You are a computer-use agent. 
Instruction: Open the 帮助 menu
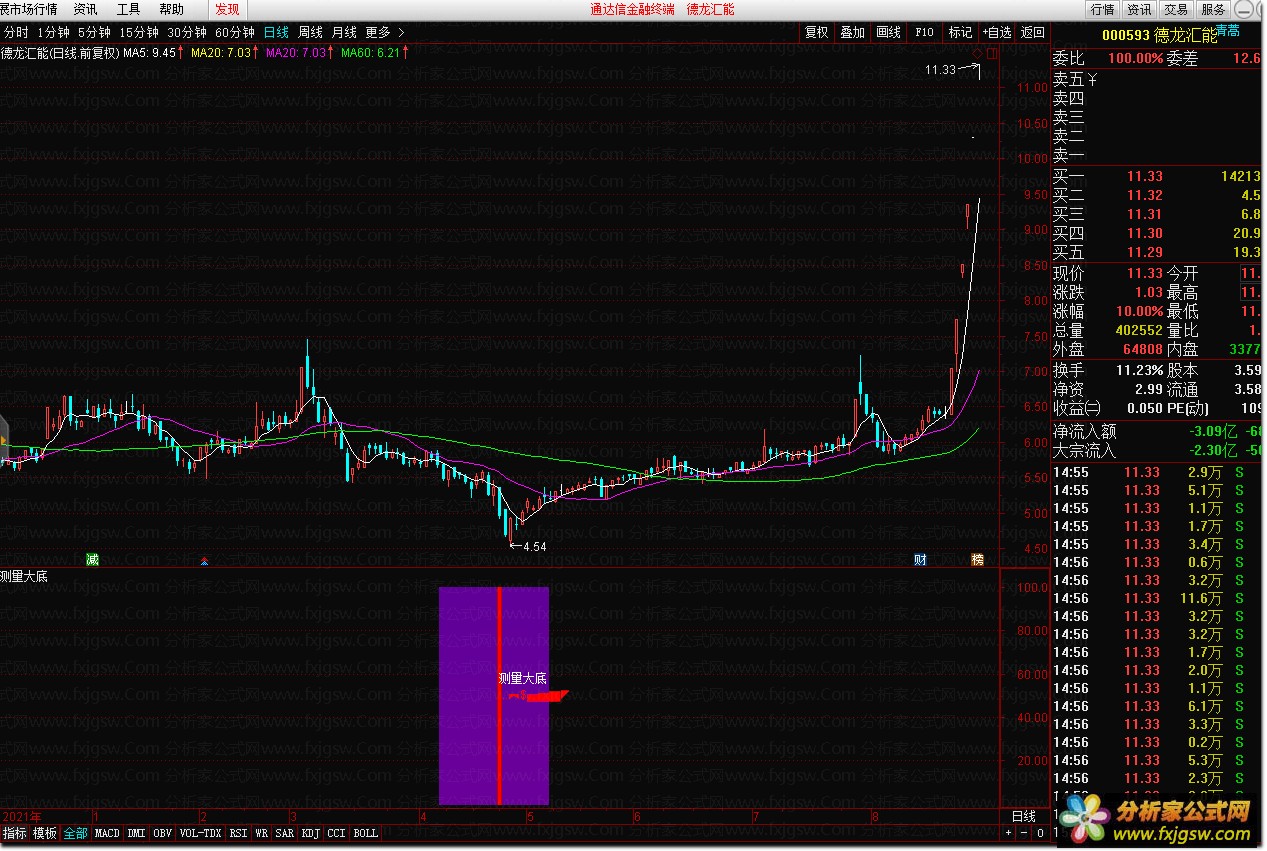pos(171,9)
